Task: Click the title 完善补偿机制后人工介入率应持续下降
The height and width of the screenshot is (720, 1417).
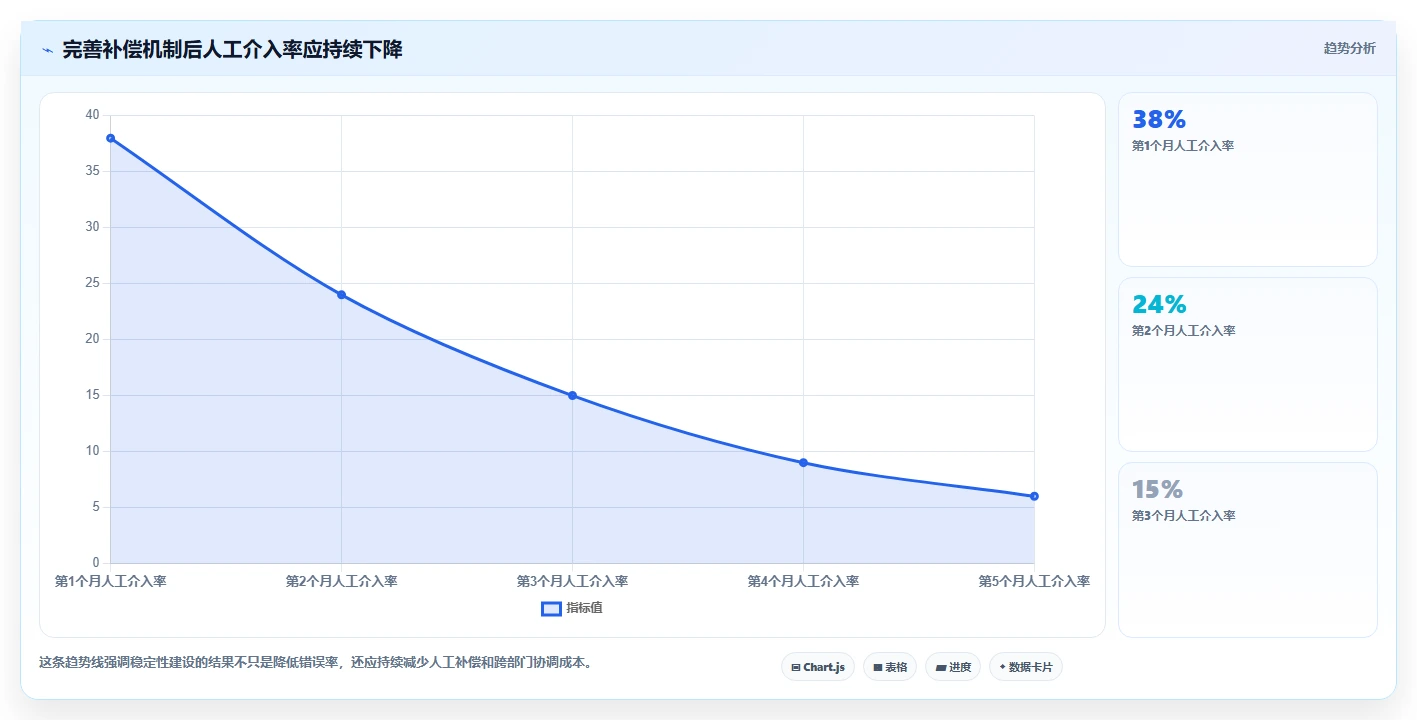Action: pyautogui.click(x=232, y=50)
